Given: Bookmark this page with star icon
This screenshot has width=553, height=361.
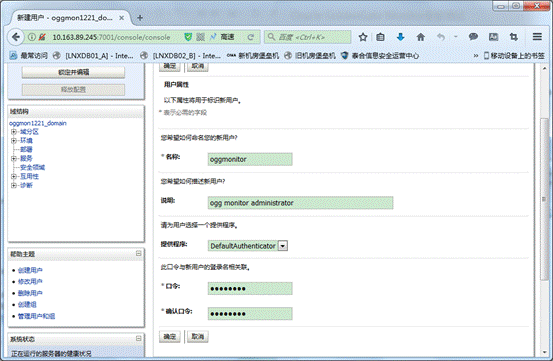Looking at the screenshot, I should (363, 37).
